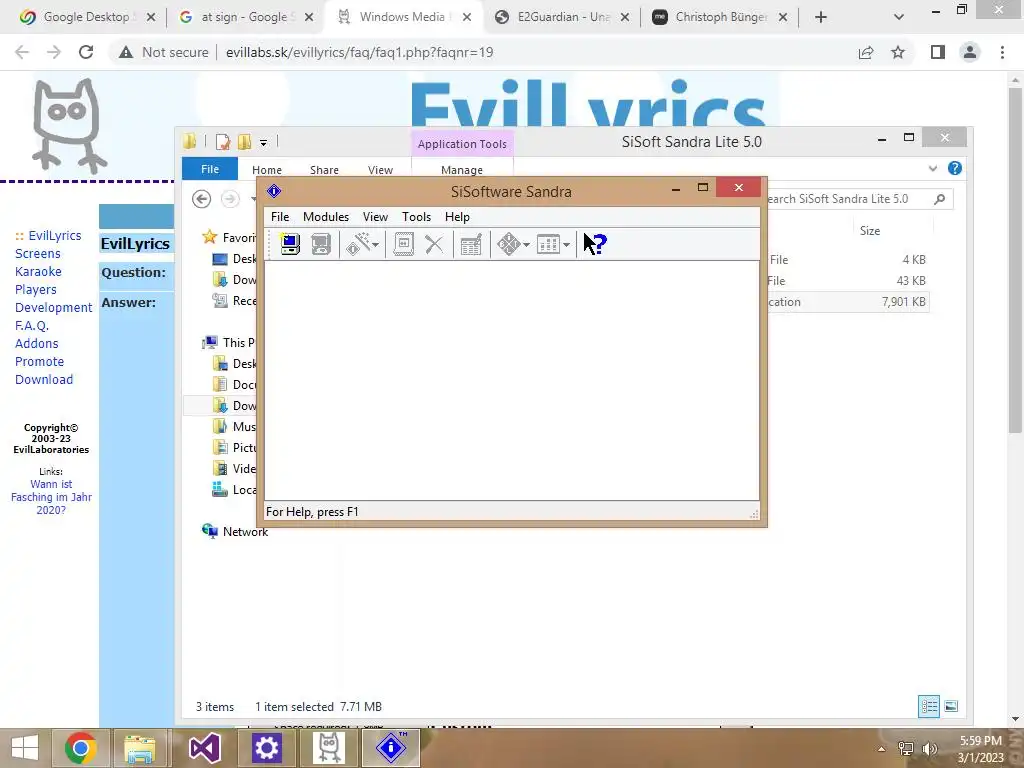Click the grid view layout icon in Sandra
1024x768 pixels.
(548, 244)
